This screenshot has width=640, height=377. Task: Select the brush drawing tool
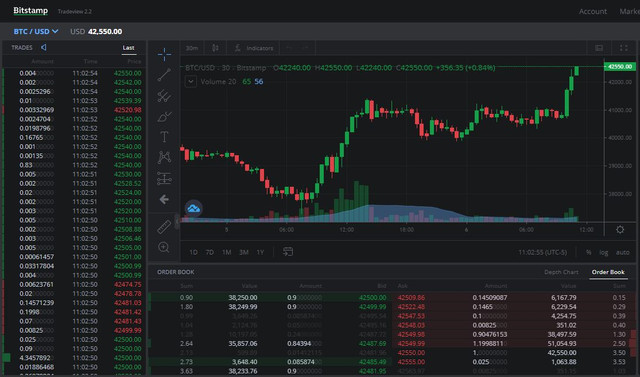164,117
